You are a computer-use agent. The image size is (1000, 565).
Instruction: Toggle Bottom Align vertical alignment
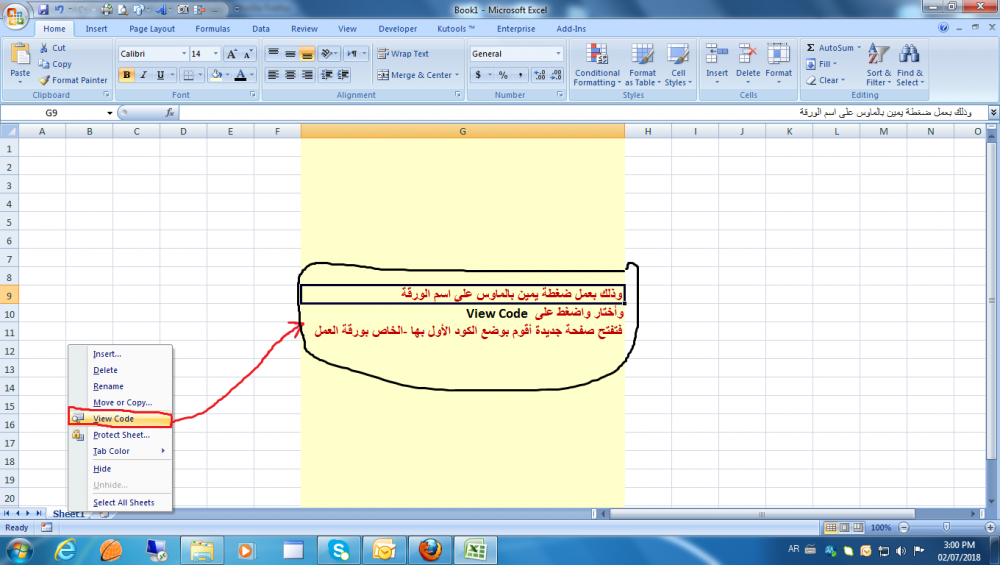[x=307, y=54]
